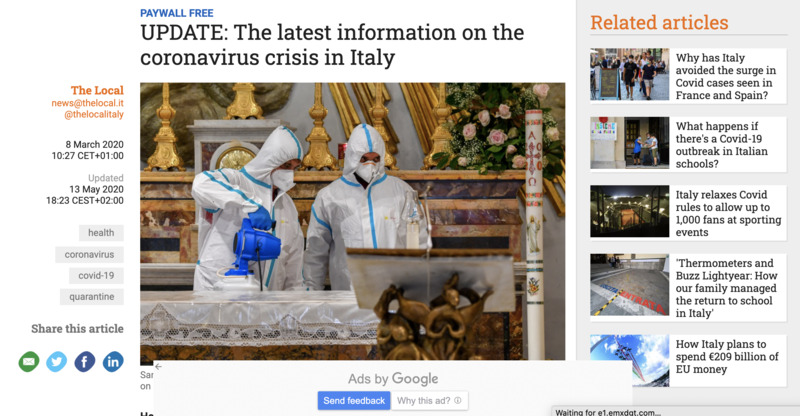800x416 pixels.
Task: Open thumbnail for Covid-19 outbreak in schools article
Action: coord(630,143)
